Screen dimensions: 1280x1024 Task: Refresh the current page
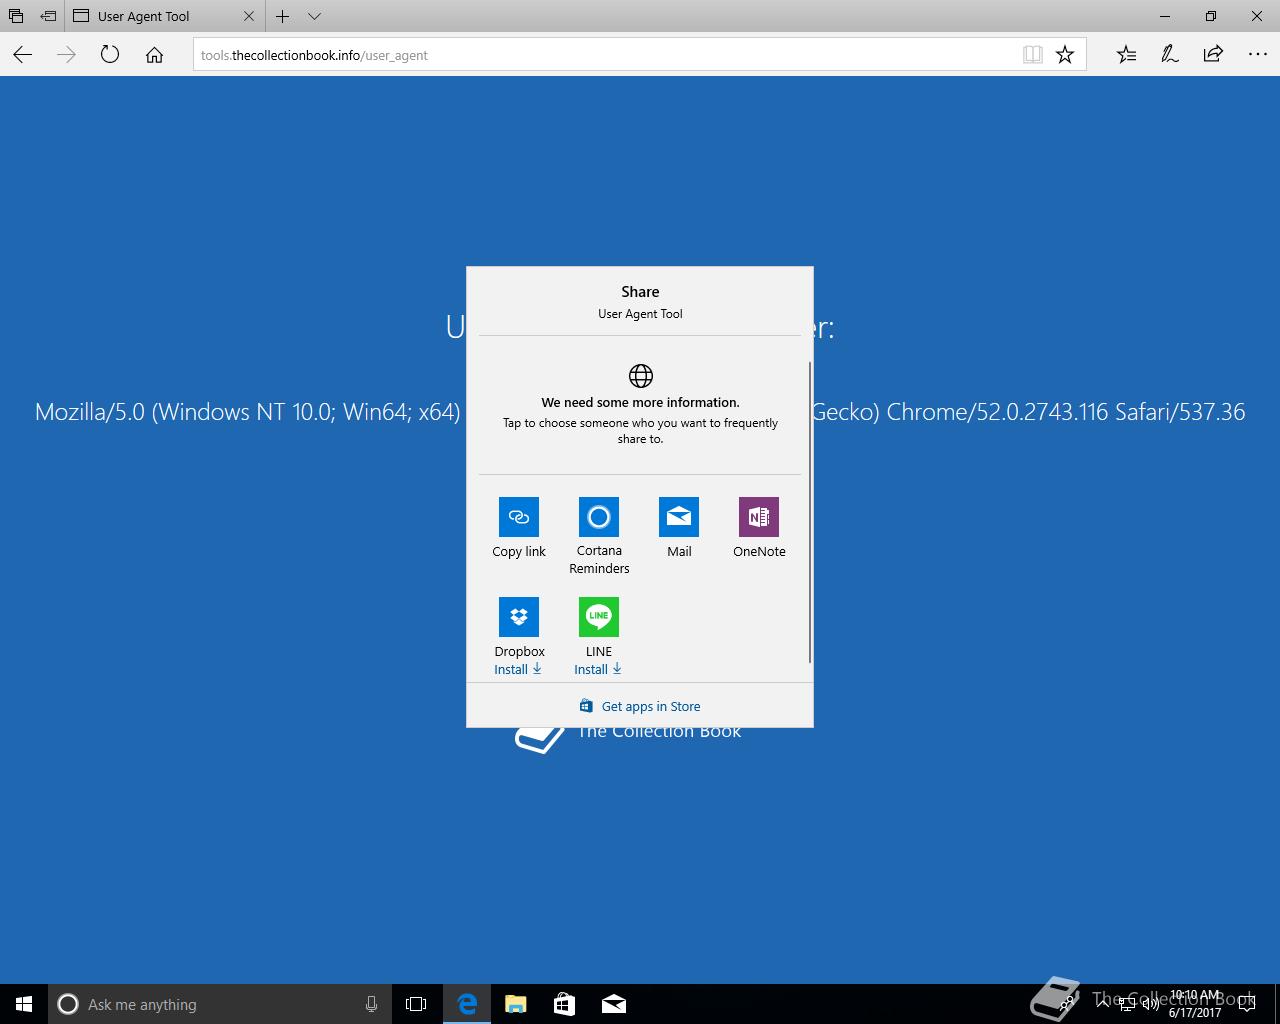(x=110, y=55)
